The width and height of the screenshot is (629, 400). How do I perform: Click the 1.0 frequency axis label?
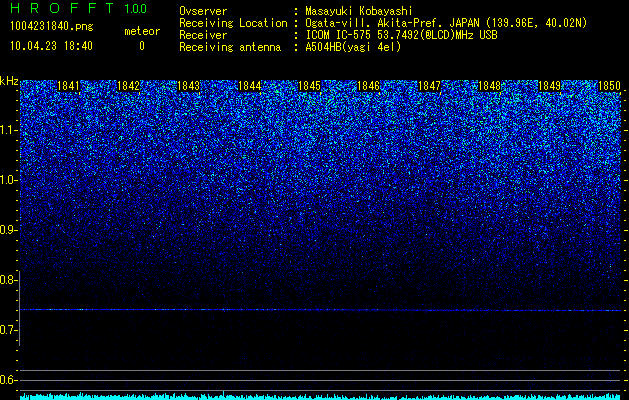(9, 180)
